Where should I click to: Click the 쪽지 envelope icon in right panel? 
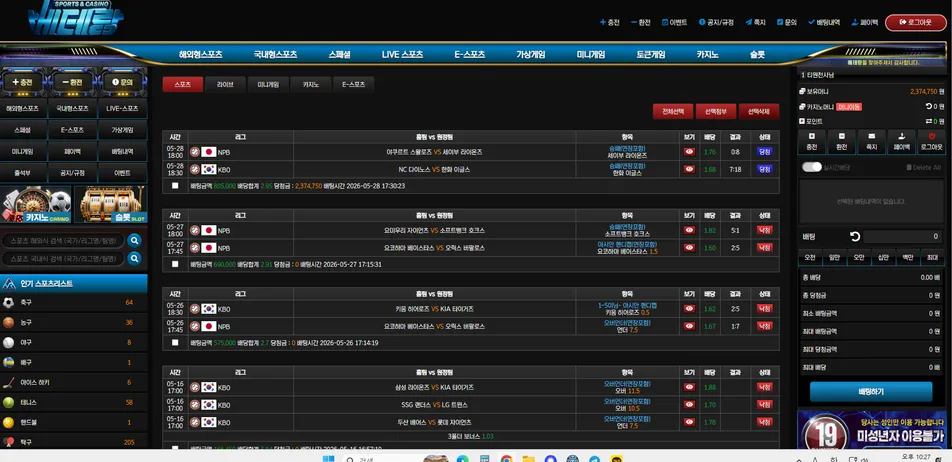(x=872, y=136)
